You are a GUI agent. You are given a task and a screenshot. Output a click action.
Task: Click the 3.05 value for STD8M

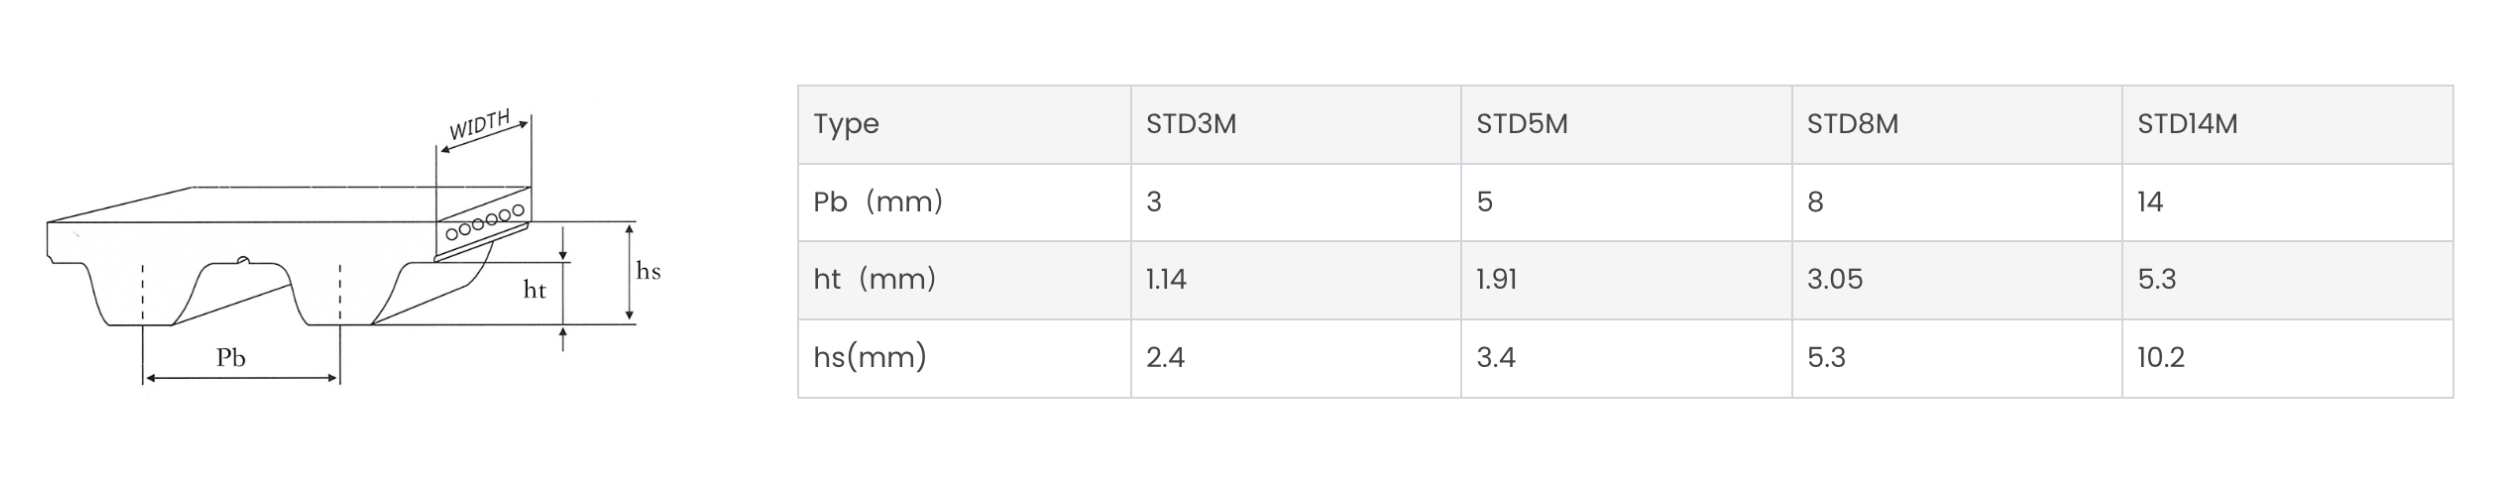(1835, 279)
